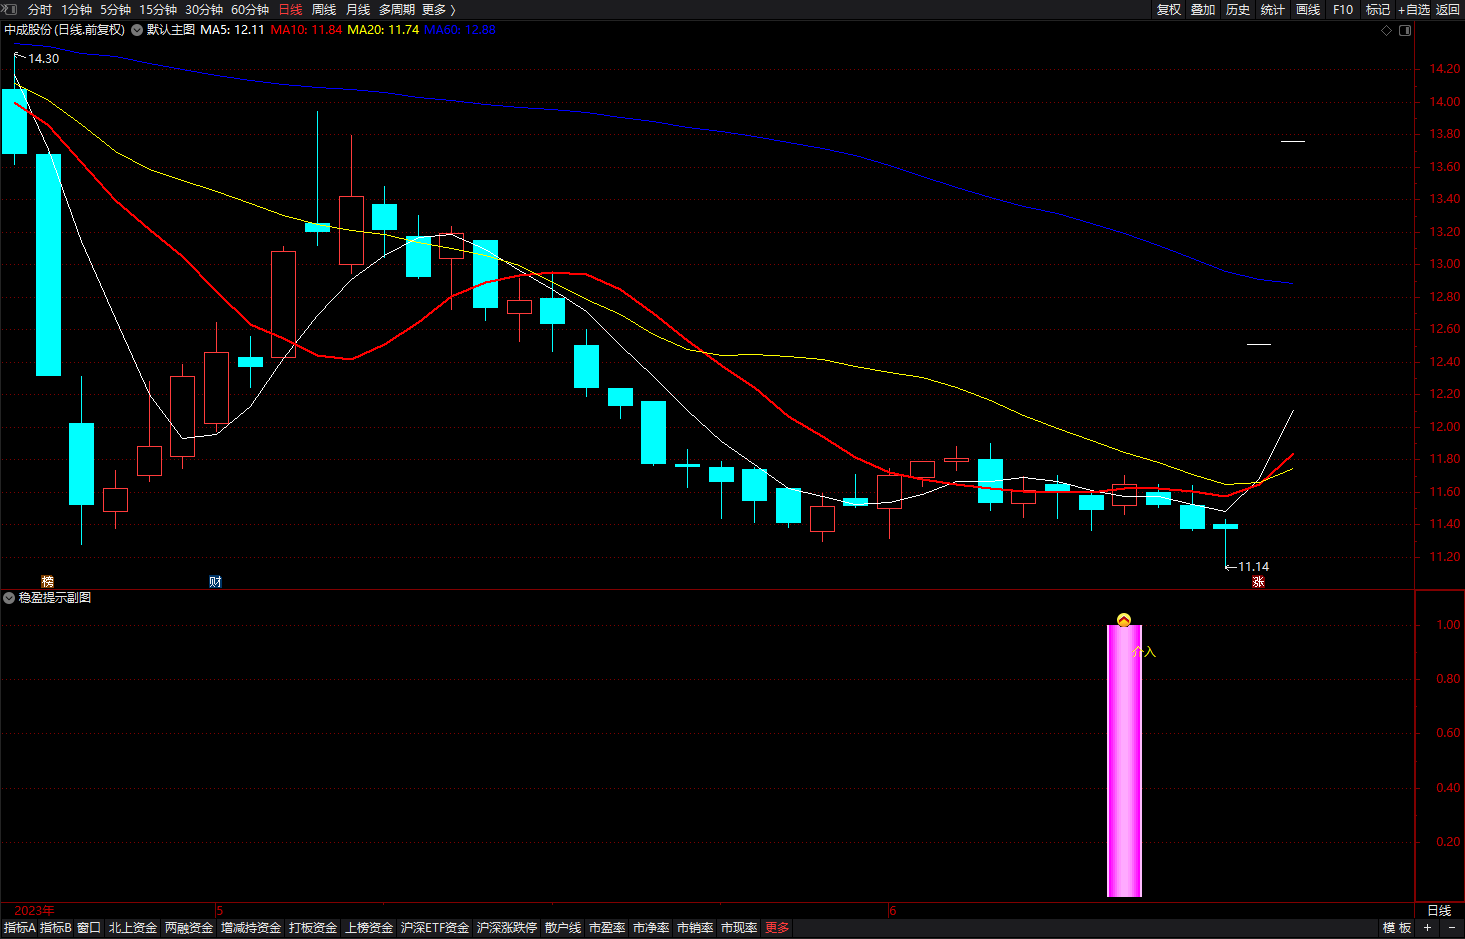Open the 沪深ETF资金 indicator
Screen dimensions: 1465x939
click(435, 928)
